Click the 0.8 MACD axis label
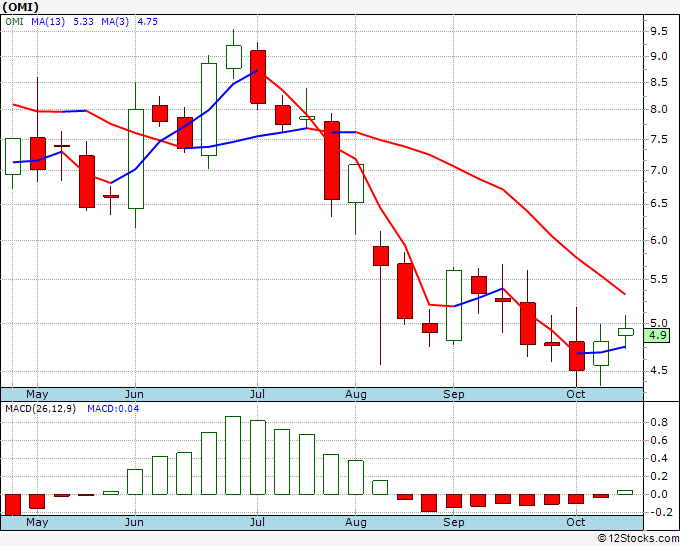 (658, 422)
